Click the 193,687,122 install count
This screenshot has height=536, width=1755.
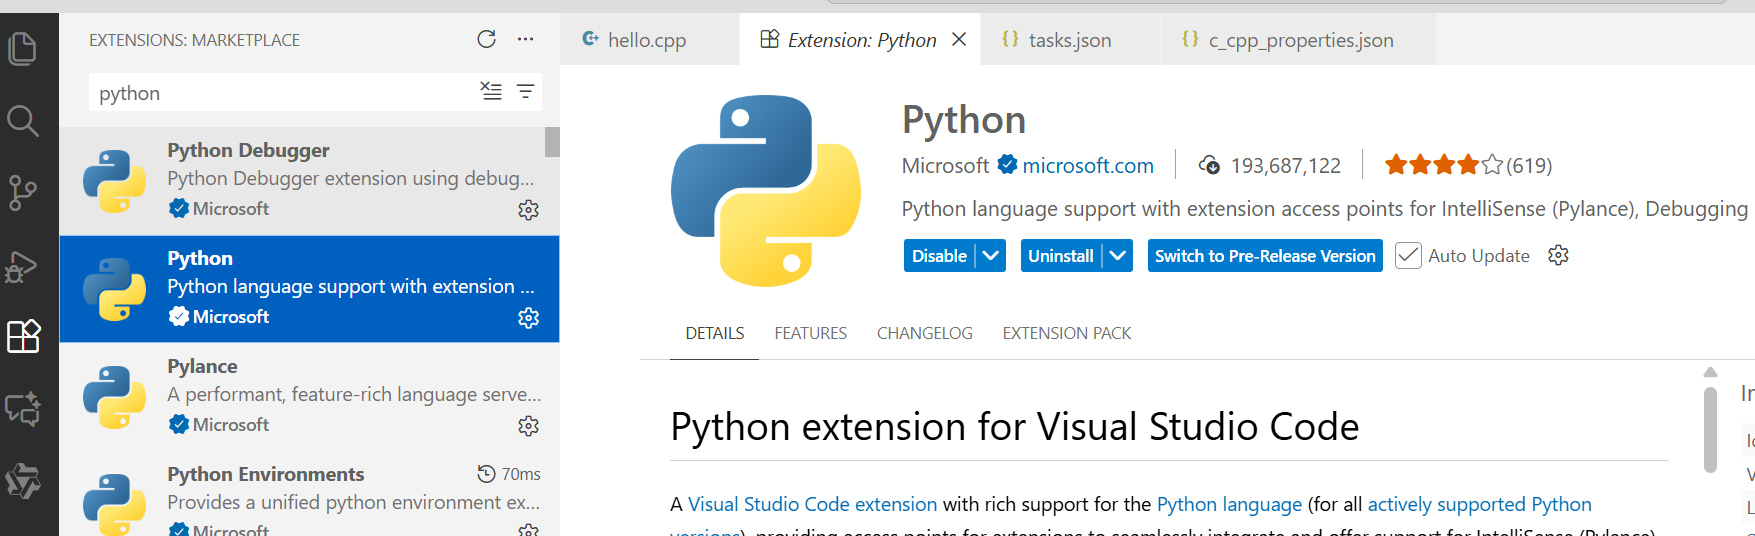pyautogui.click(x=1285, y=166)
